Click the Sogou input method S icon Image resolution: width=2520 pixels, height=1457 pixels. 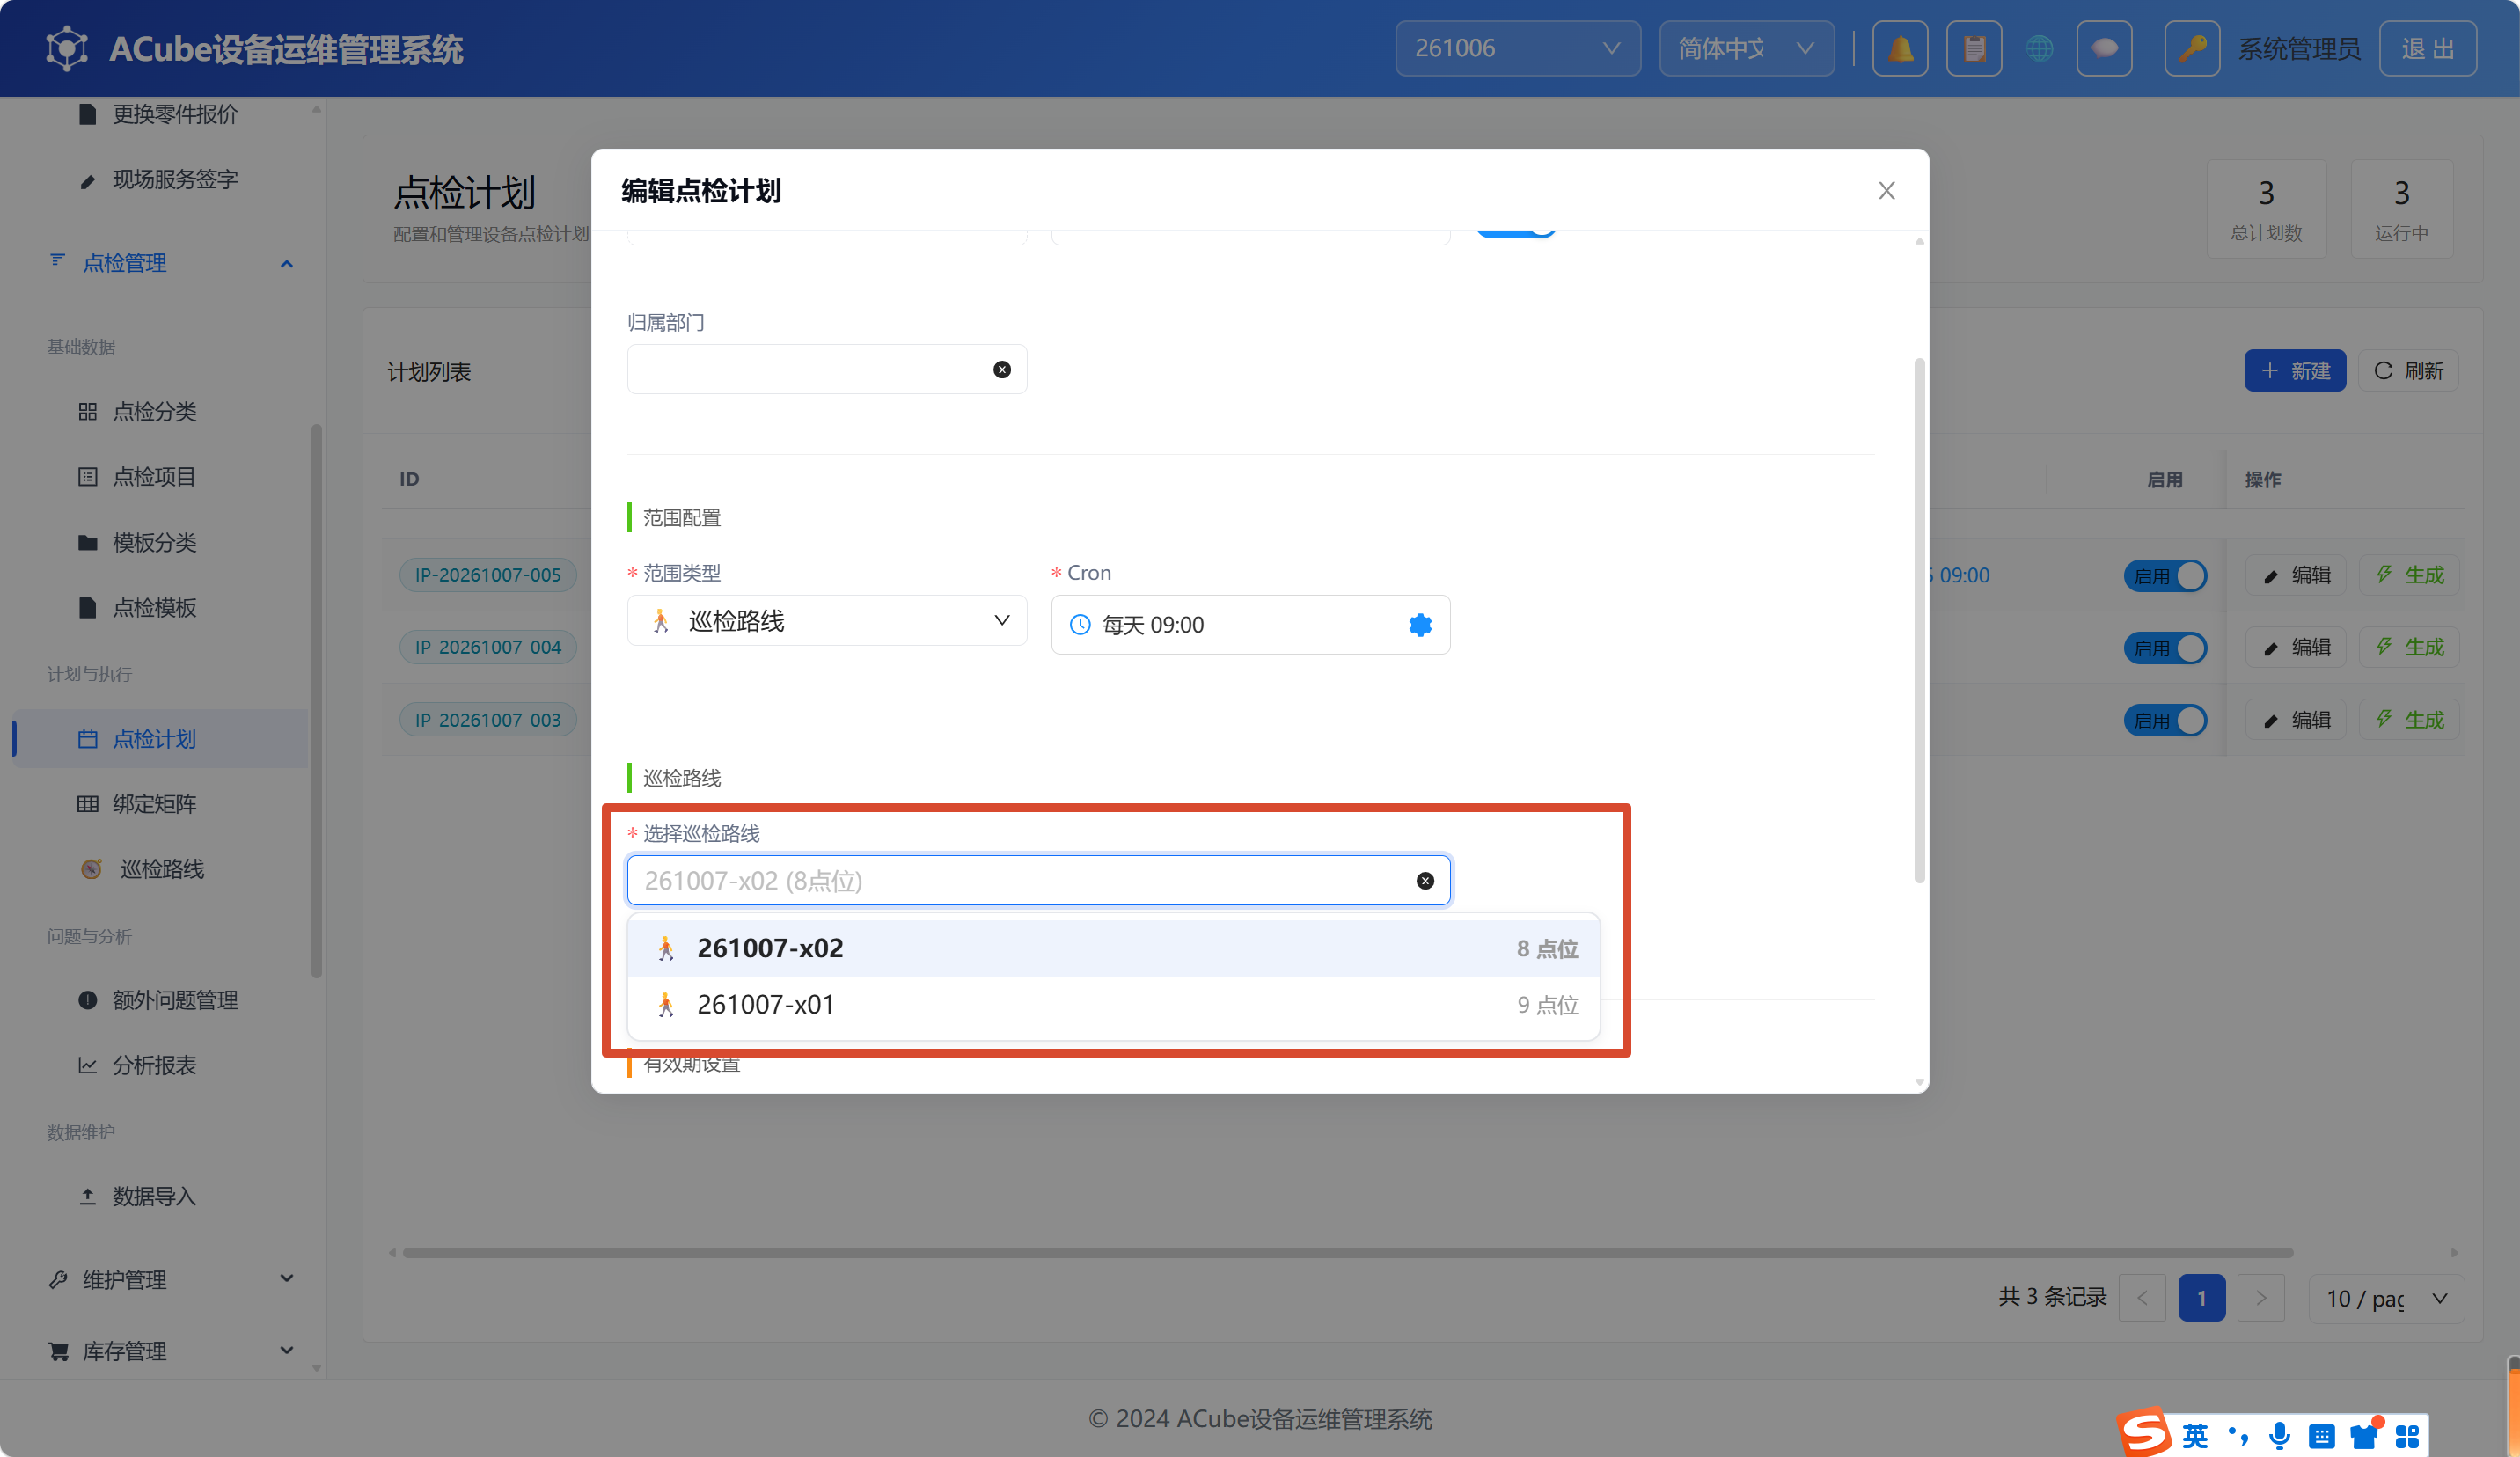point(2144,1433)
